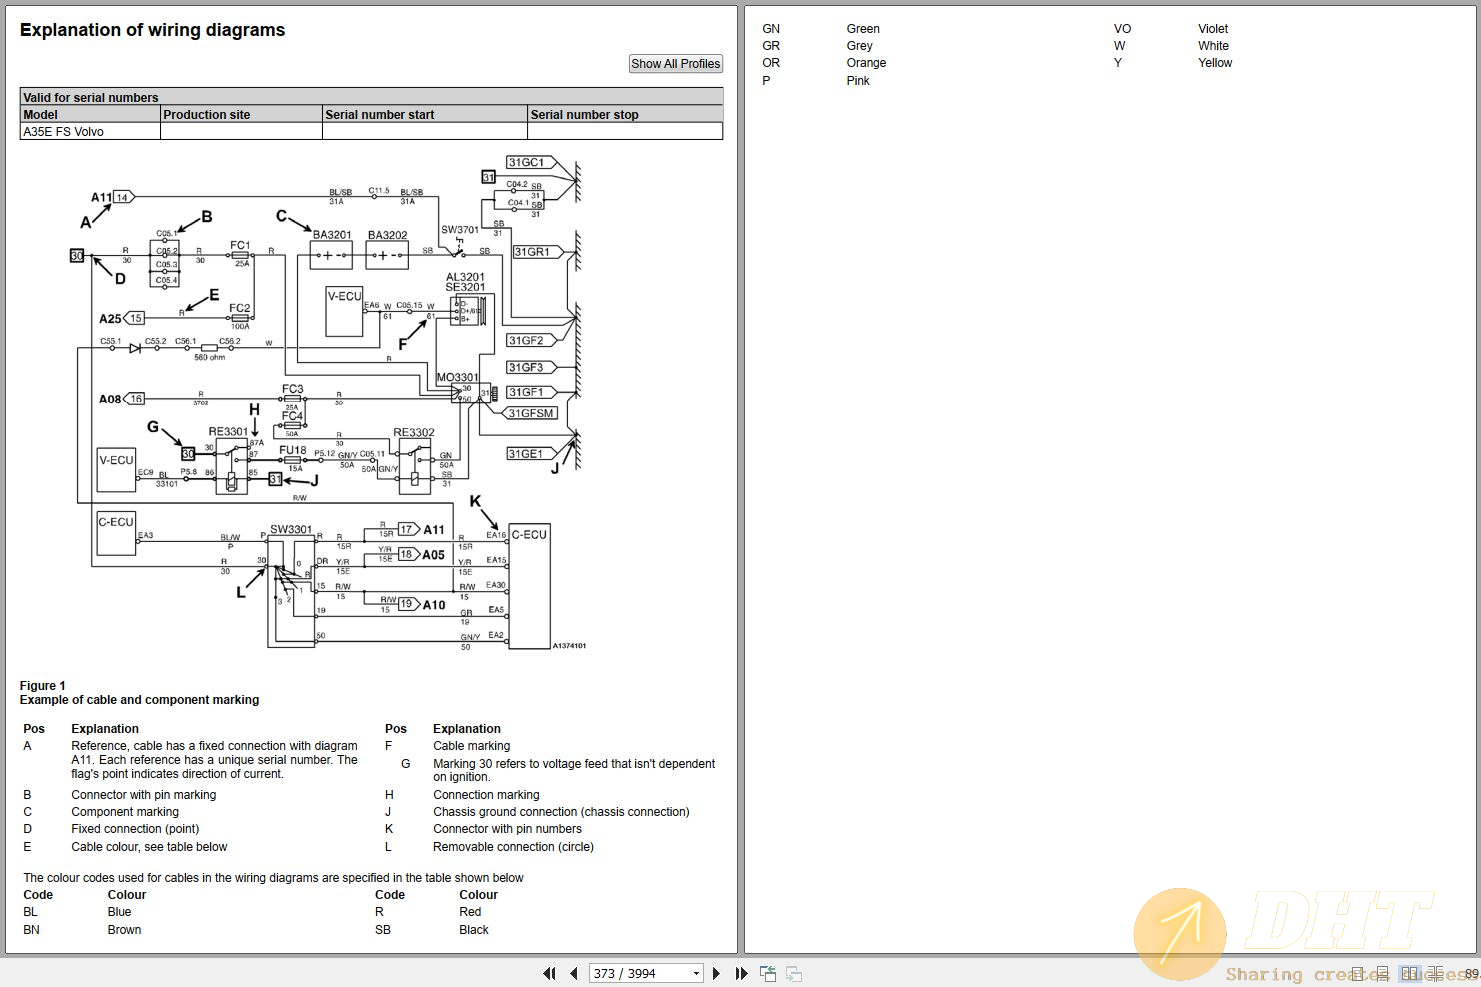Click the 'Orange' colour entry

point(866,63)
